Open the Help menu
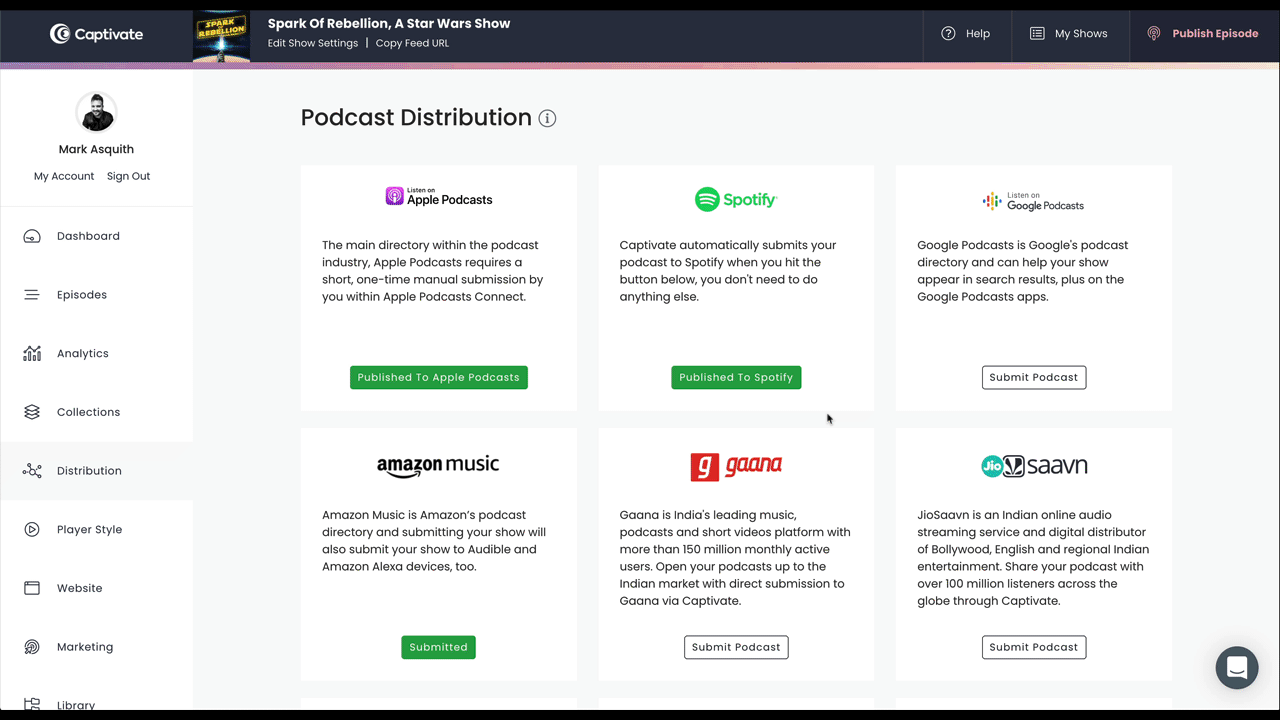1280x720 pixels. pyautogui.click(x=966, y=33)
